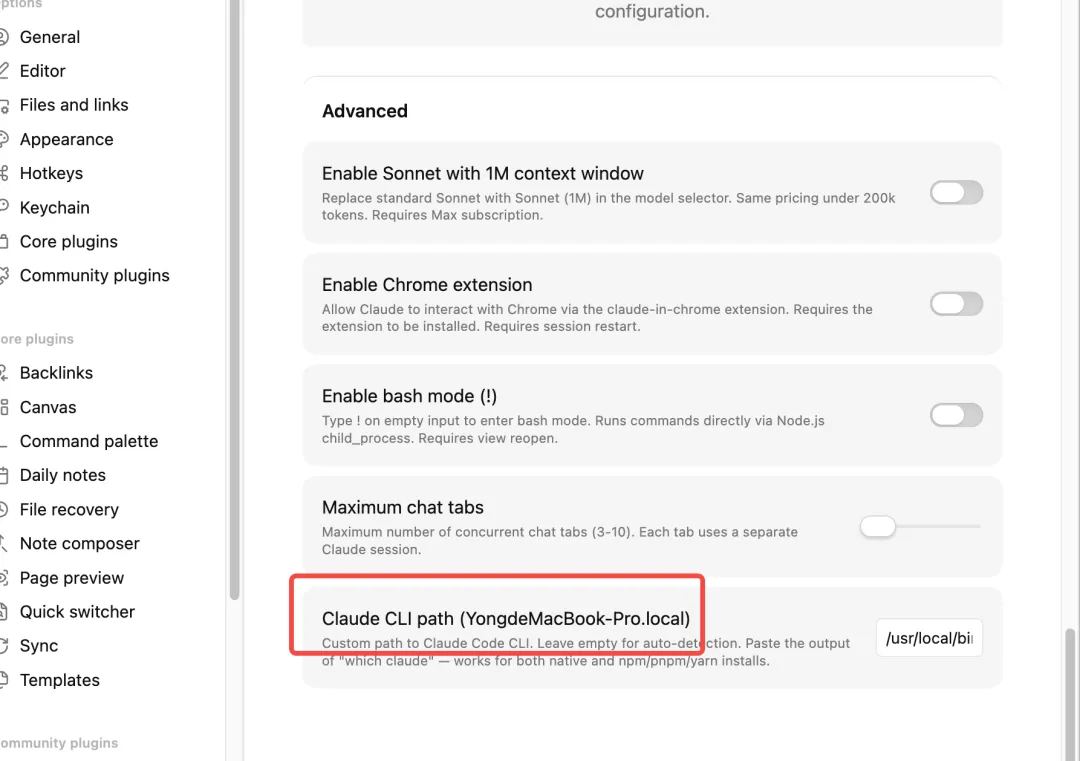Click the File recovery clock icon
Screen dimensions: 1080x761
(3, 510)
